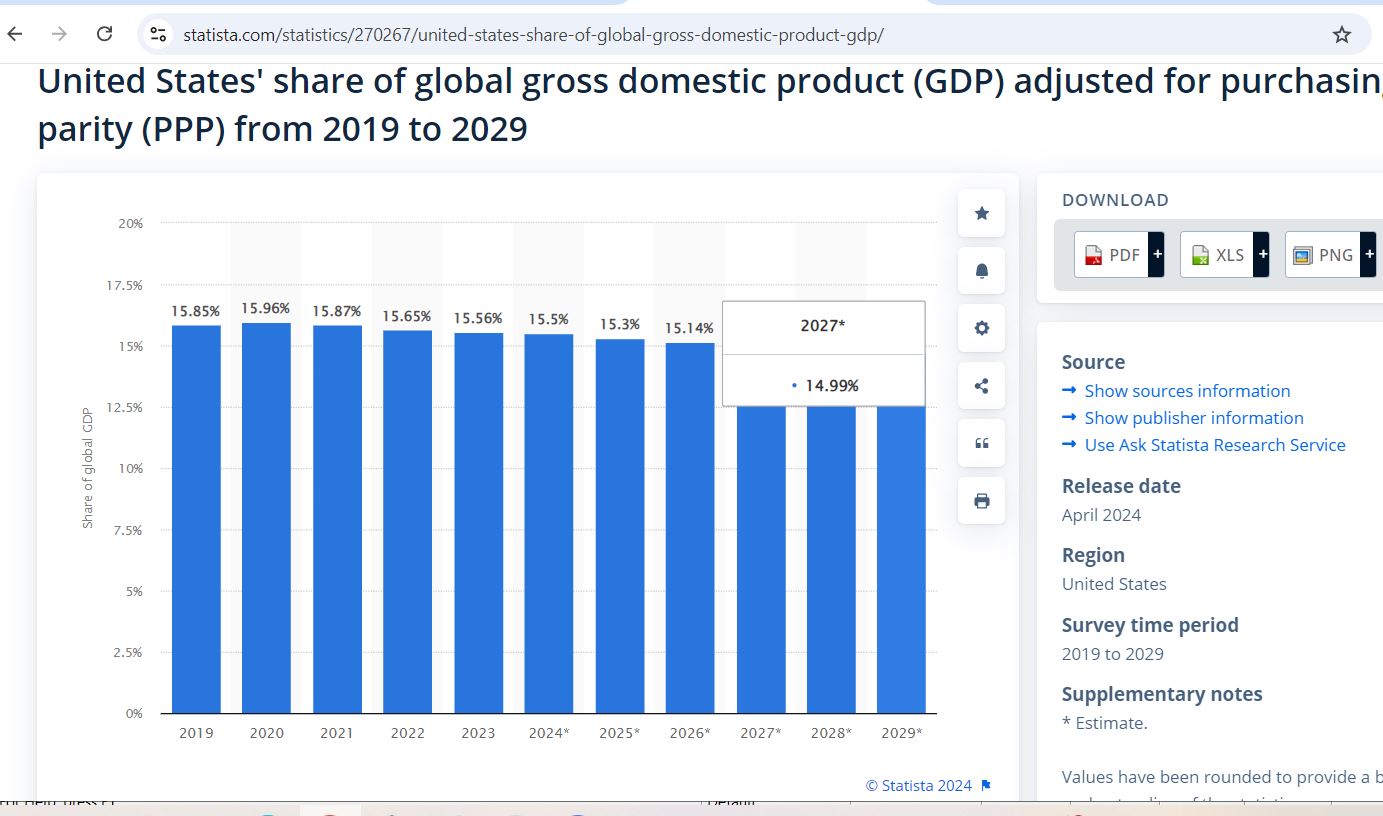The width and height of the screenshot is (1383, 816).
Task: Click the quotation mark citation icon
Action: pyautogui.click(x=981, y=443)
